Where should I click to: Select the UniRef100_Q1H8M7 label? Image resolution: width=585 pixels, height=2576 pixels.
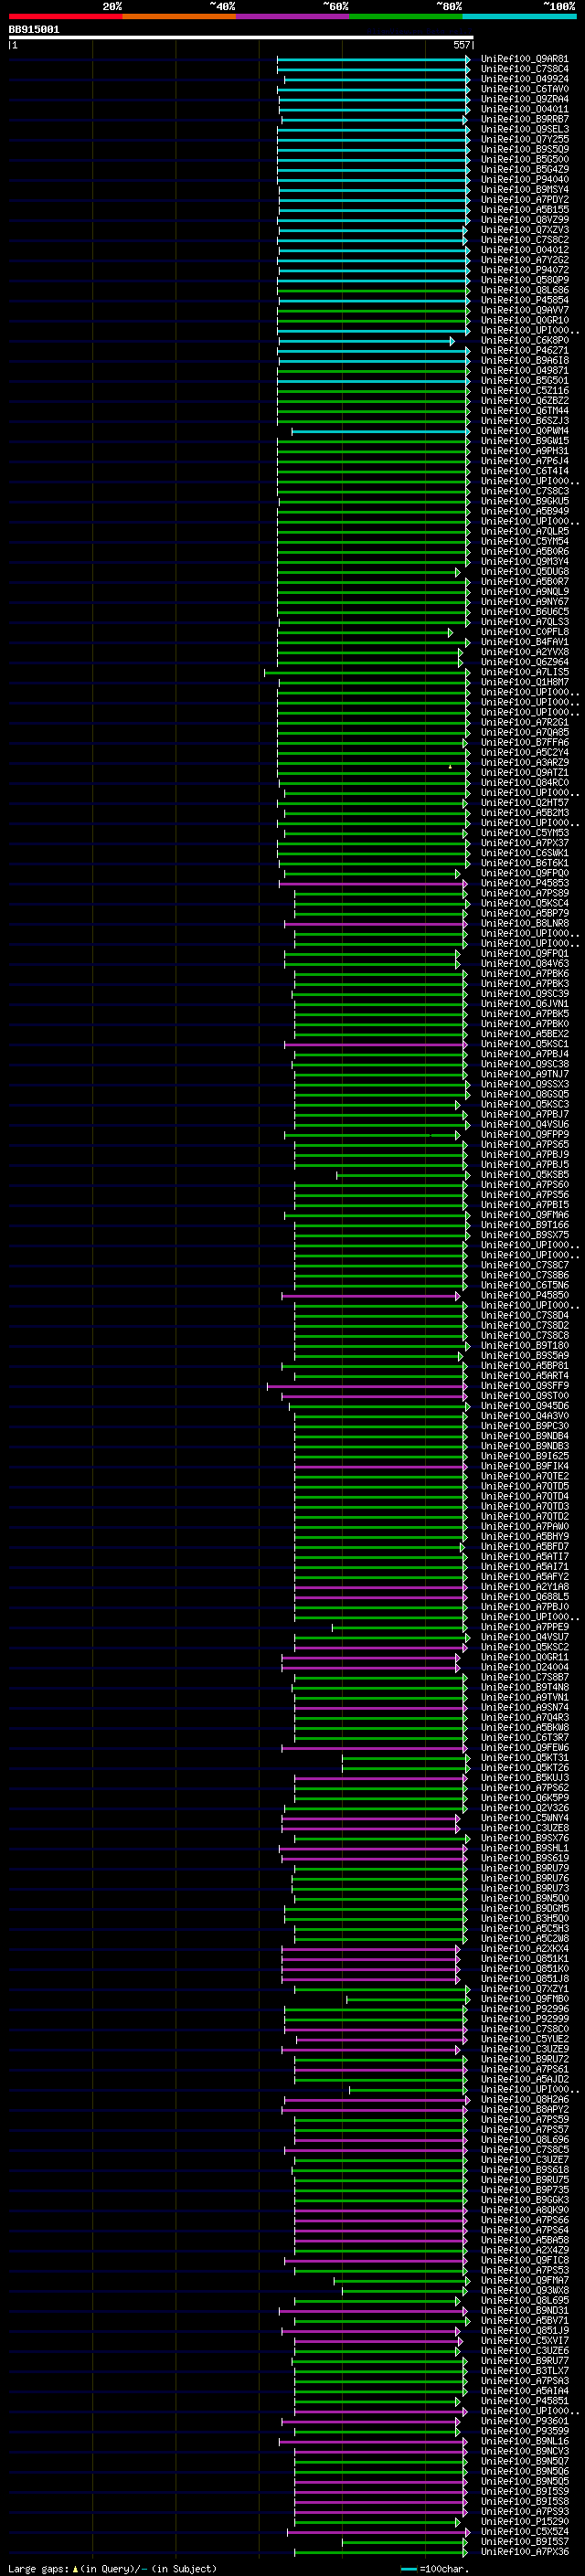click(525, 682)
